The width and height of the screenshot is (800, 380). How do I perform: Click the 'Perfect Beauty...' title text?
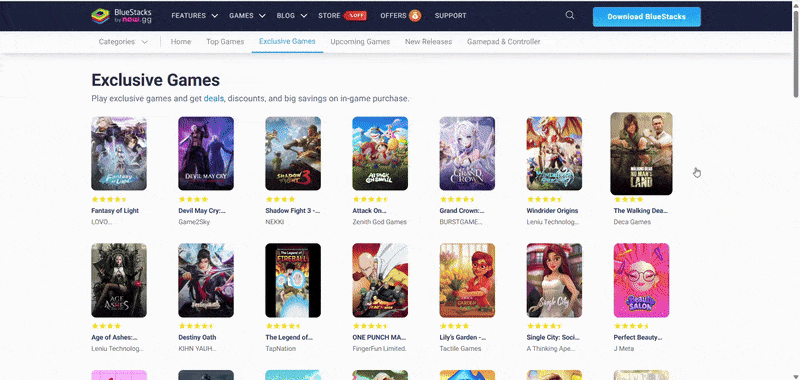[x=638, y=337]
